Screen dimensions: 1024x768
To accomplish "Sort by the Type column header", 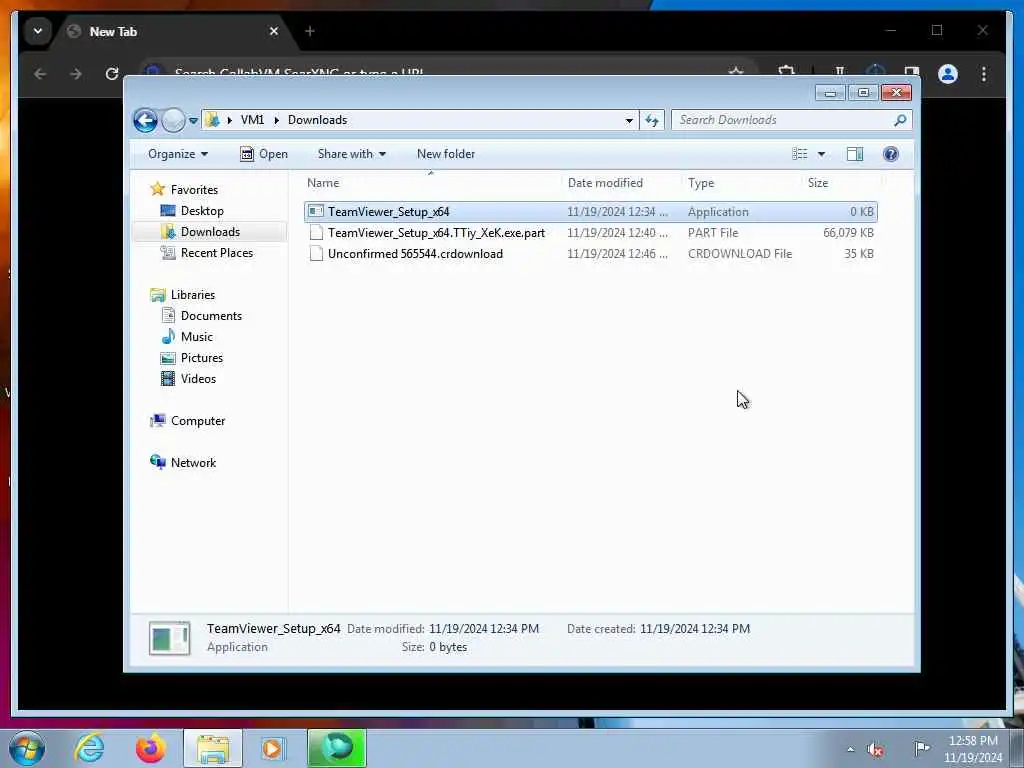I will [741, 184].
